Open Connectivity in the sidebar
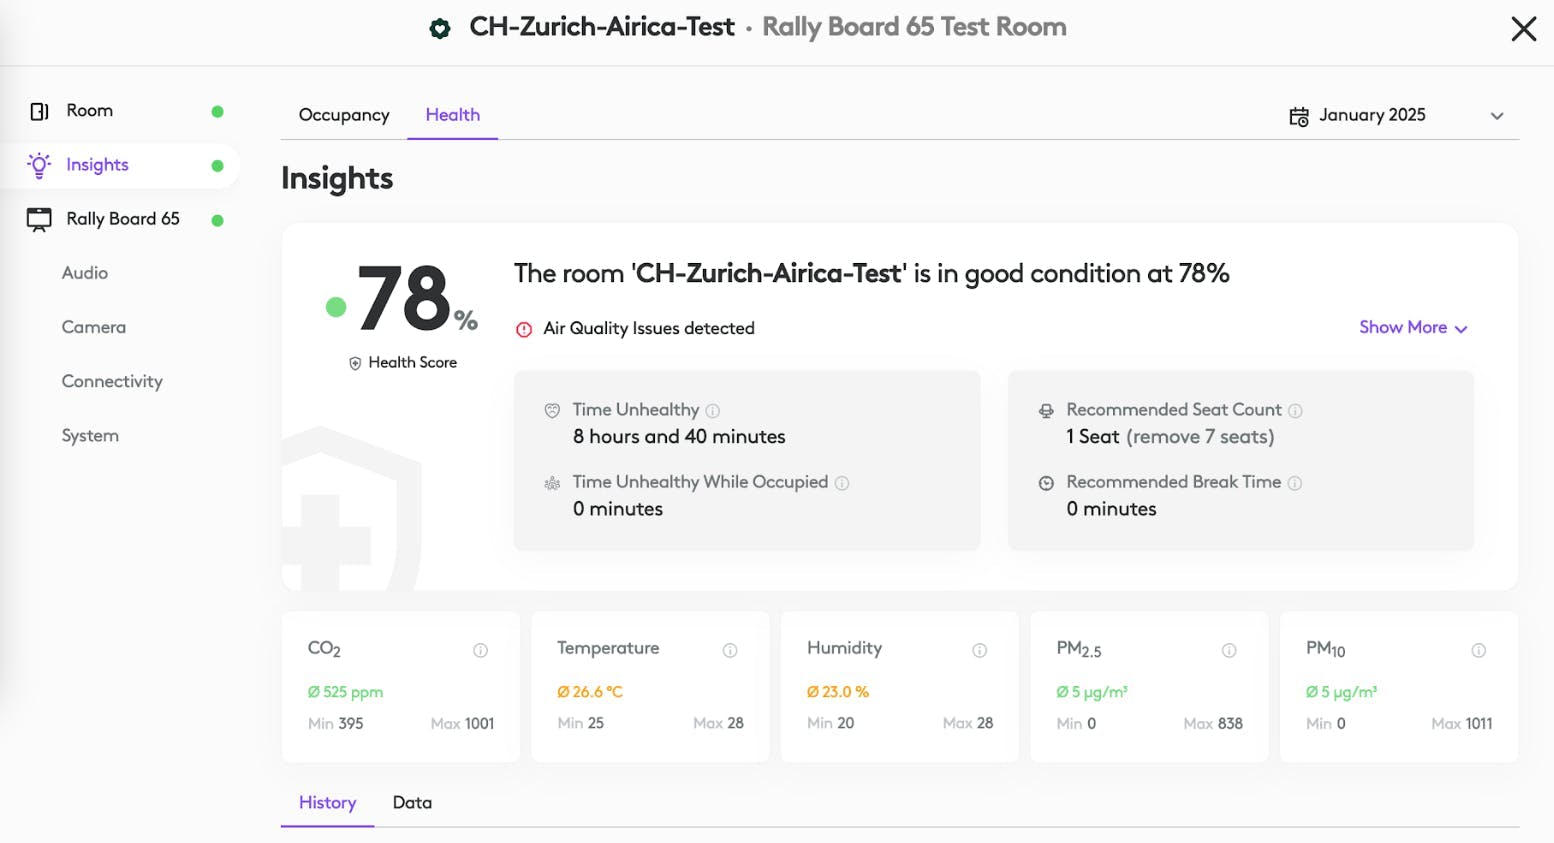 112,381
